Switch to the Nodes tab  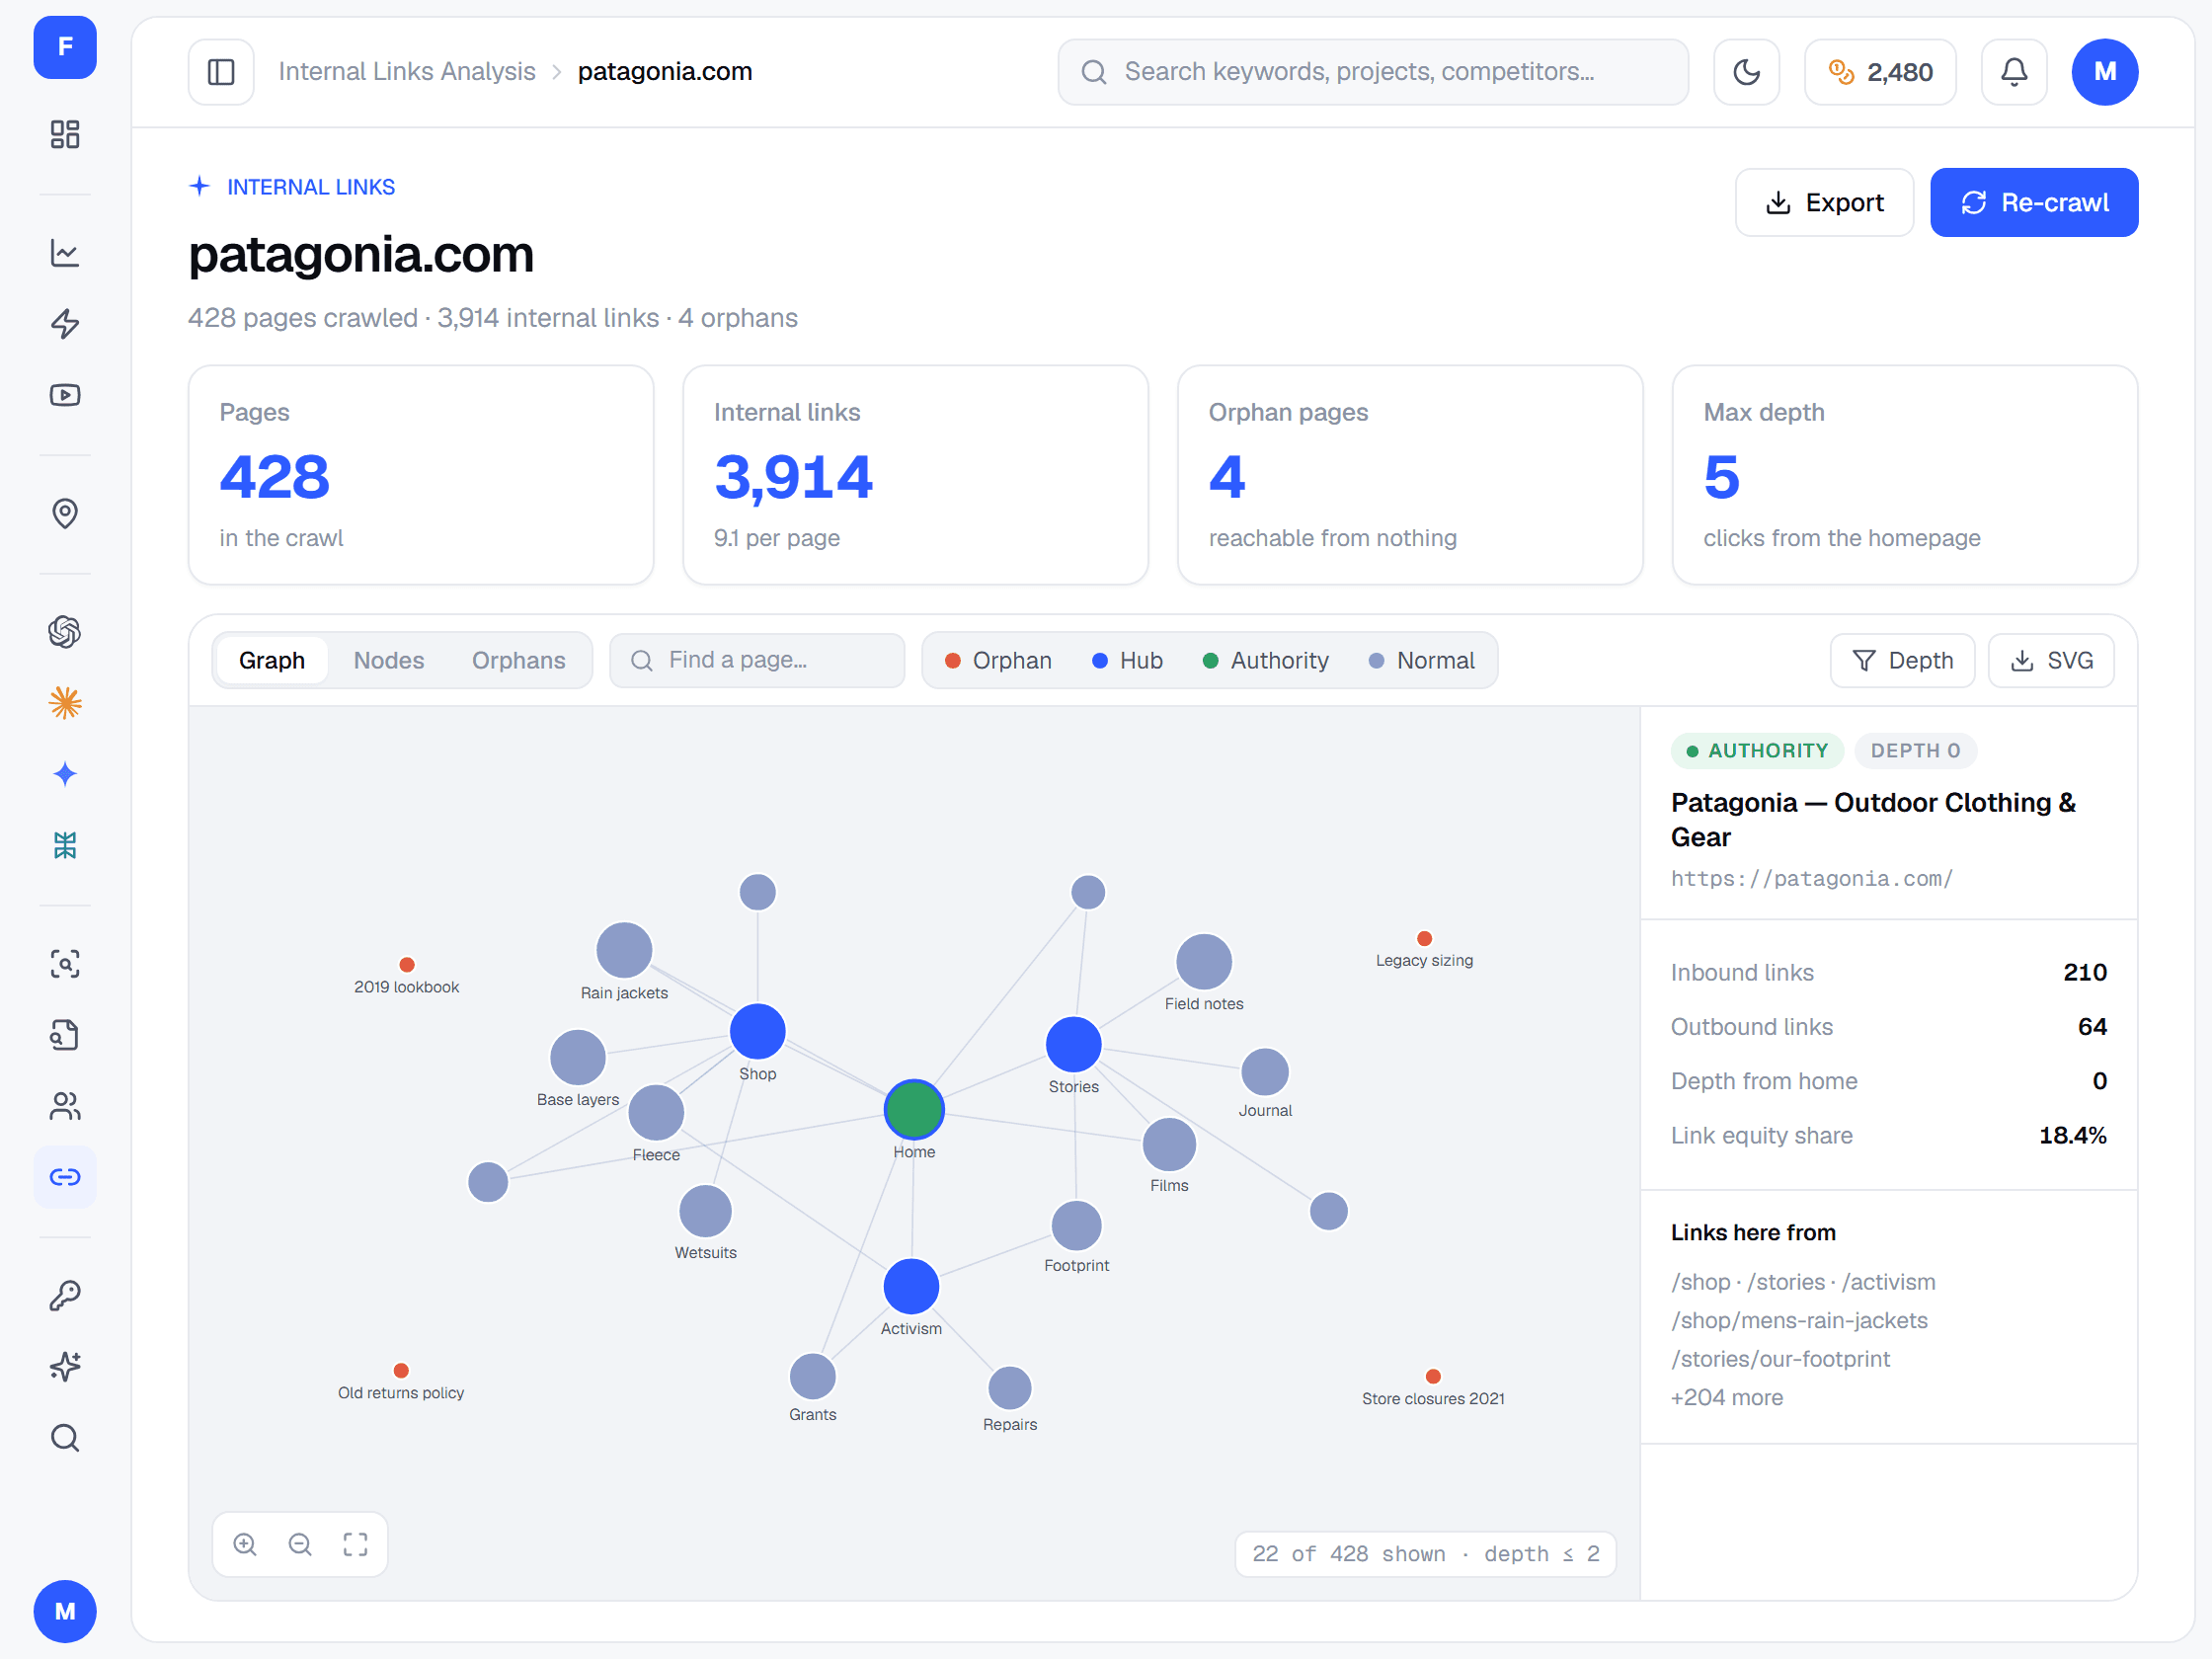tap(389, 661)
